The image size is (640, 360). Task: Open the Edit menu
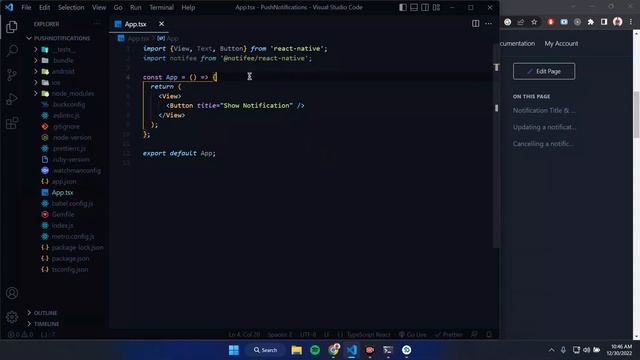click(x=44, y=7)
